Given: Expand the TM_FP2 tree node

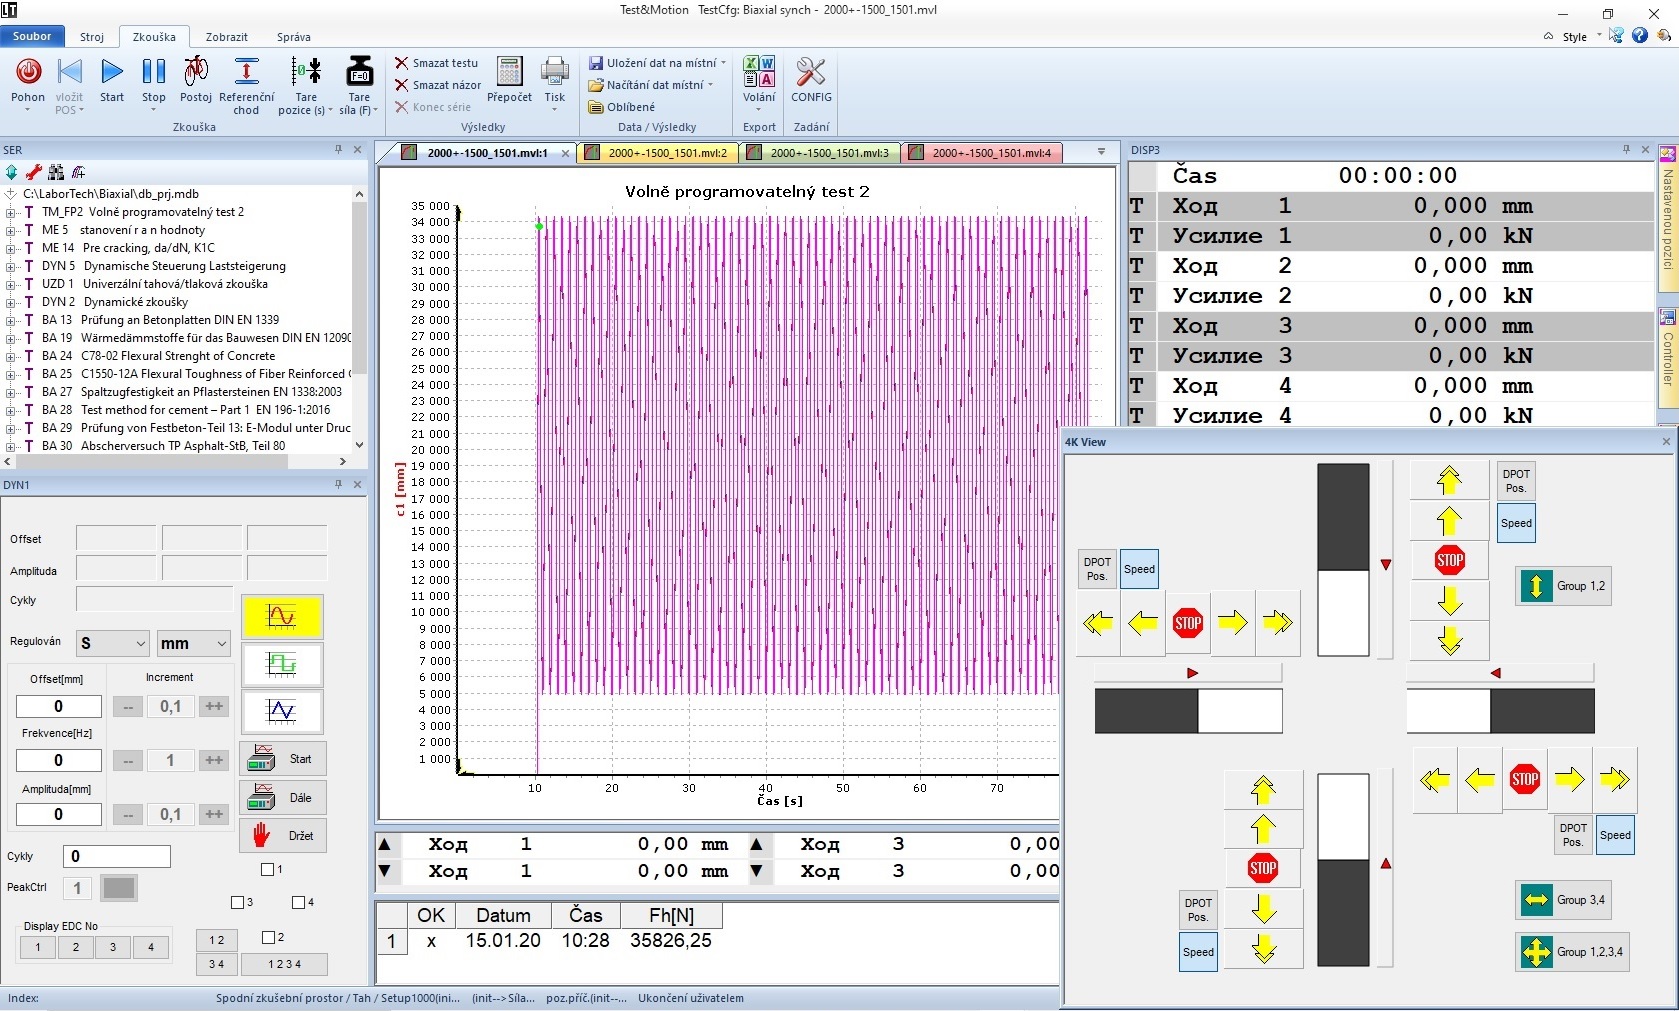Looking at the screenshot, I should point(11,212).
